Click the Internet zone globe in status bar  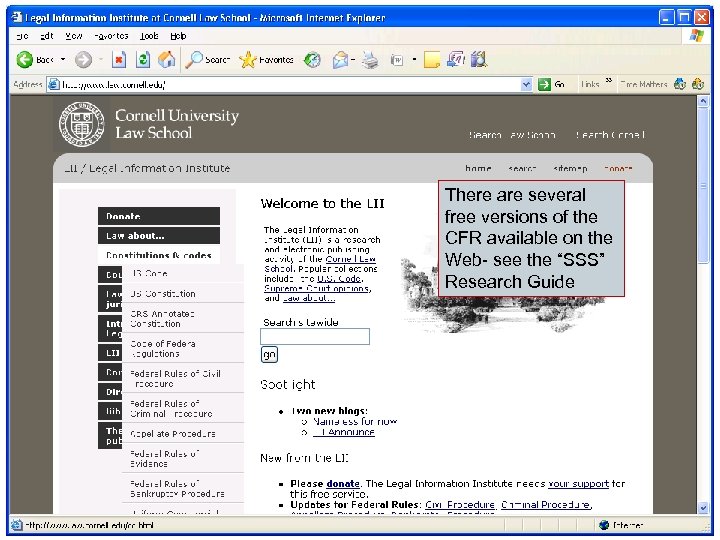[604, 525]
